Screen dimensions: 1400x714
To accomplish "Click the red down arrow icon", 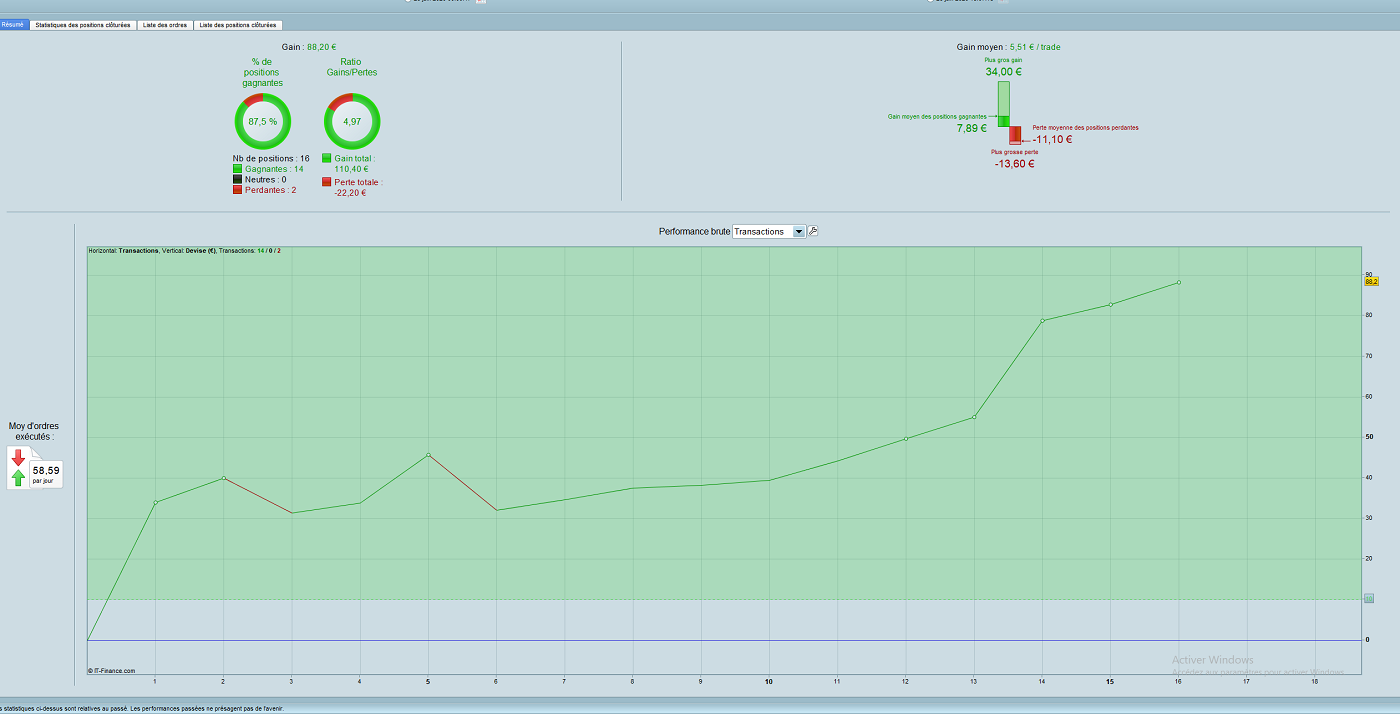I will point(18,457).
